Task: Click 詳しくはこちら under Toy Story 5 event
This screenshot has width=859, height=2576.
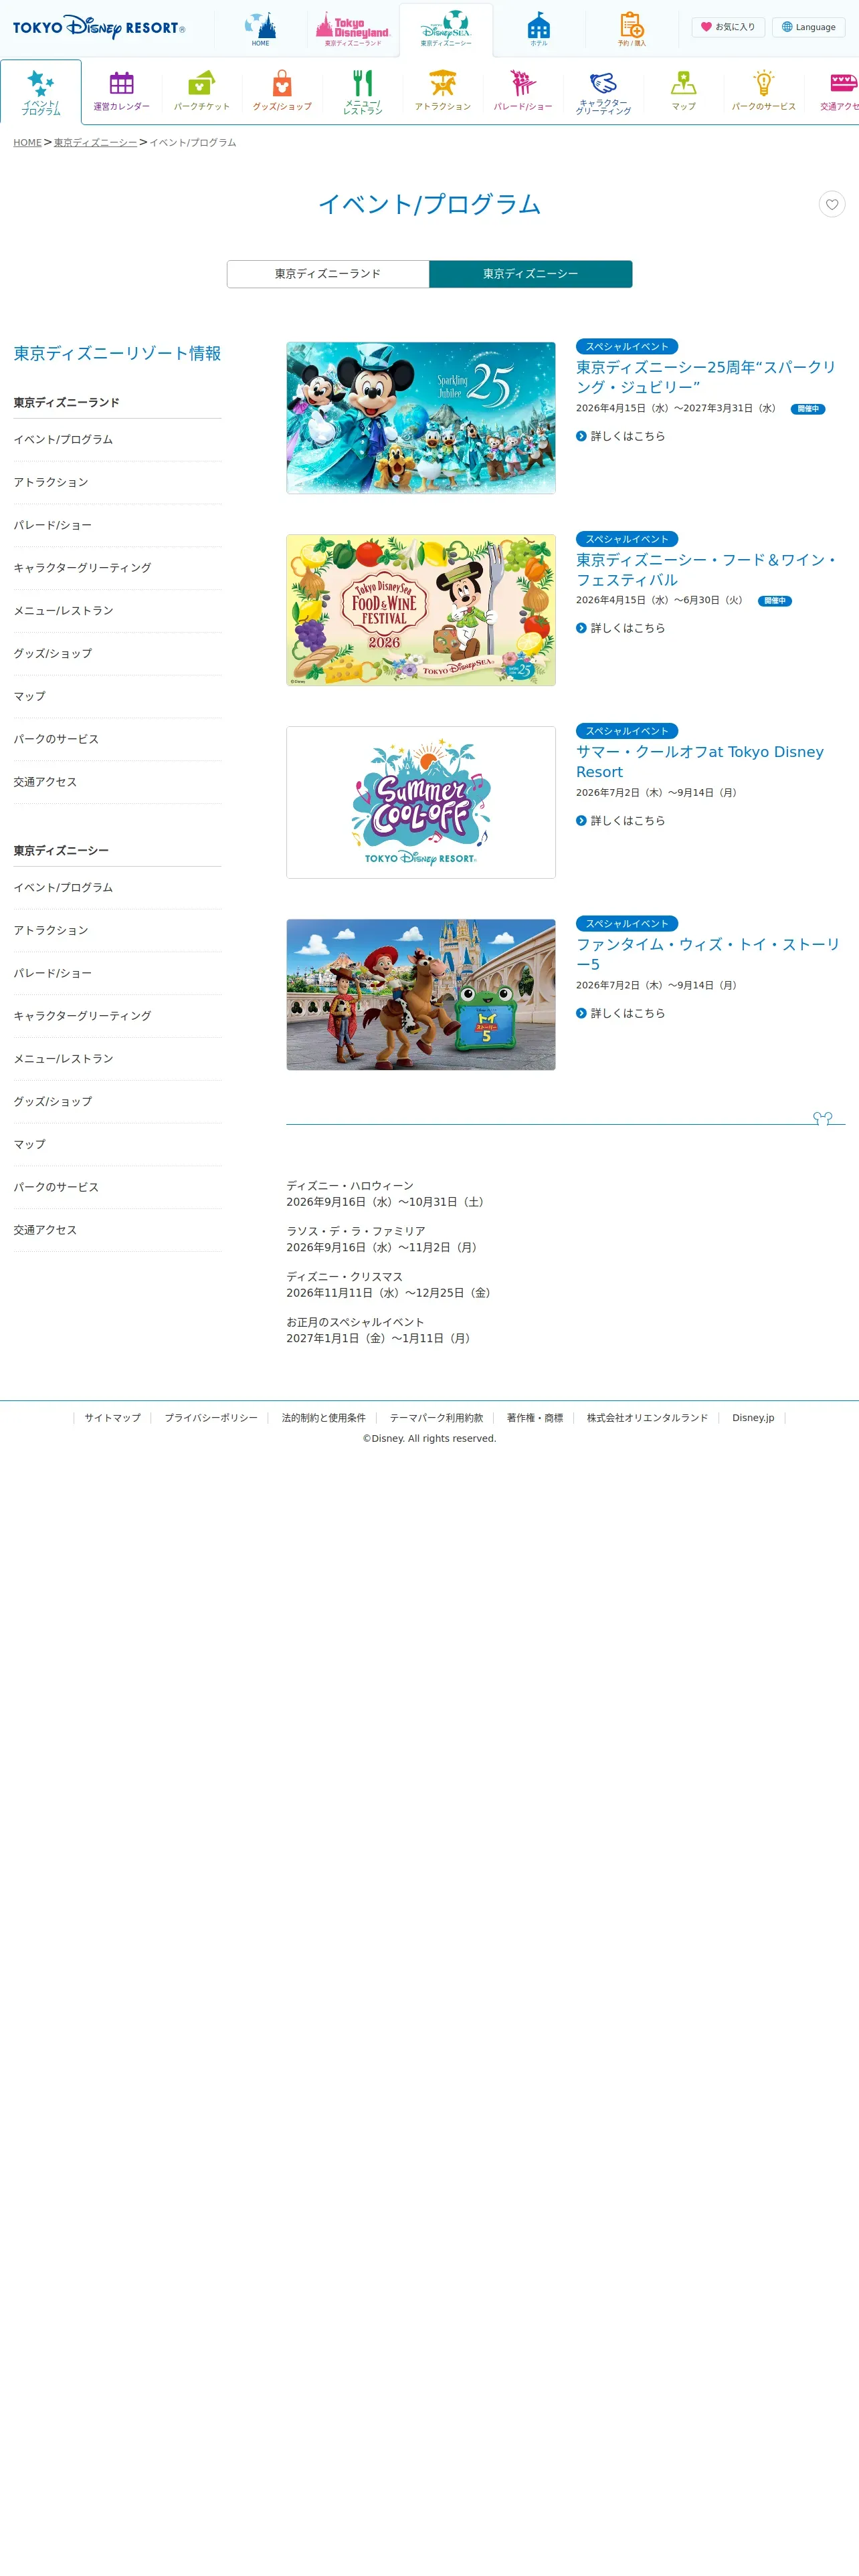Action: [x=621, y=1013]
